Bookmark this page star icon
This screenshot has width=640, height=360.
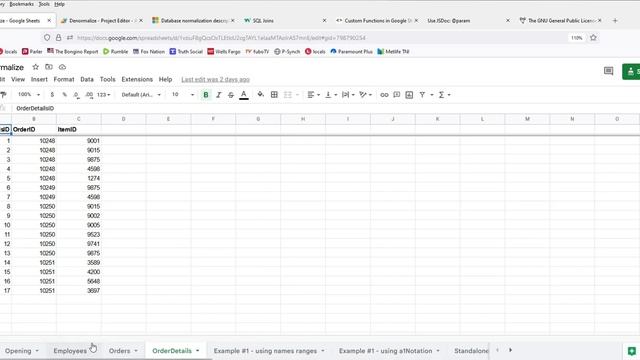pos(593,38)
